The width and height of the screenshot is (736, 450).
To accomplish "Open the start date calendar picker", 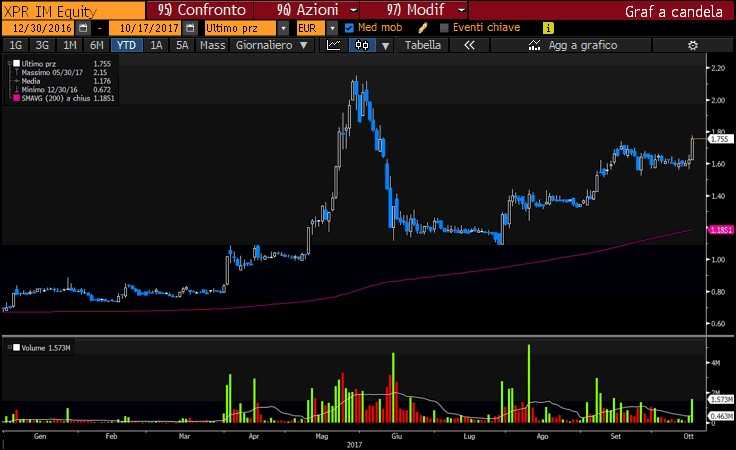I will coord(83,28).
